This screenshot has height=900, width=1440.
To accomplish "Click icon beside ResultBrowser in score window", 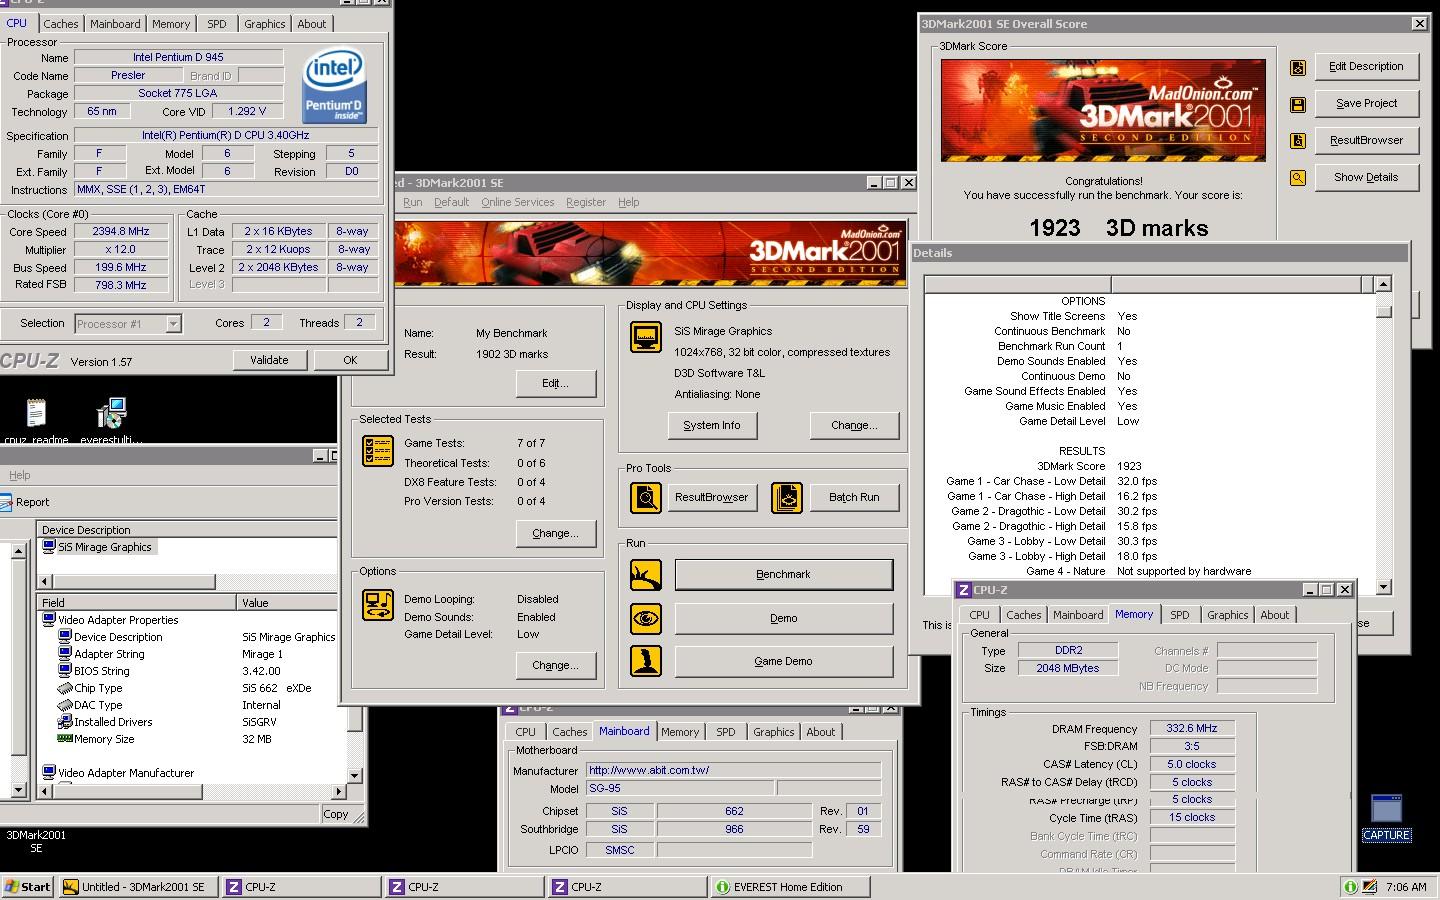I will tap(1298, 141).
